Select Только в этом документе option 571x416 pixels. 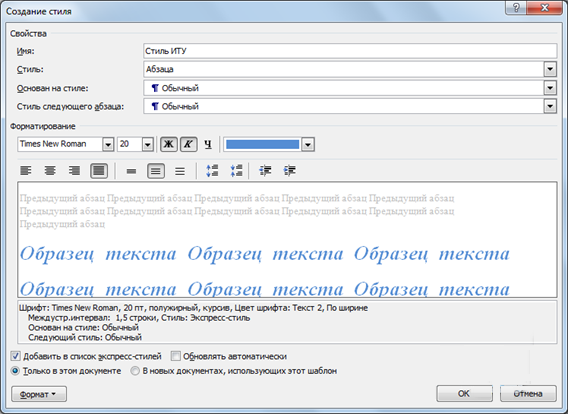tap(15, 372)
